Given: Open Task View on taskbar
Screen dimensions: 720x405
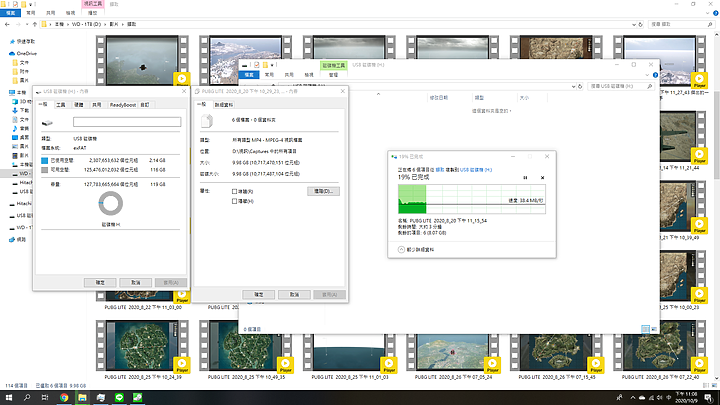Looking at the screenshot, I should pyautogui.click(x=45, y=397).
